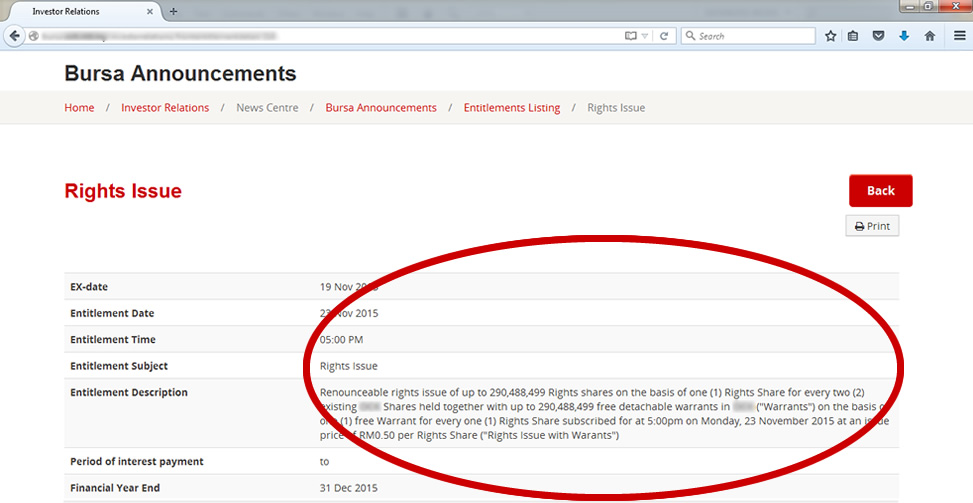Toggle reader view in the address bar

pos(631,36)
